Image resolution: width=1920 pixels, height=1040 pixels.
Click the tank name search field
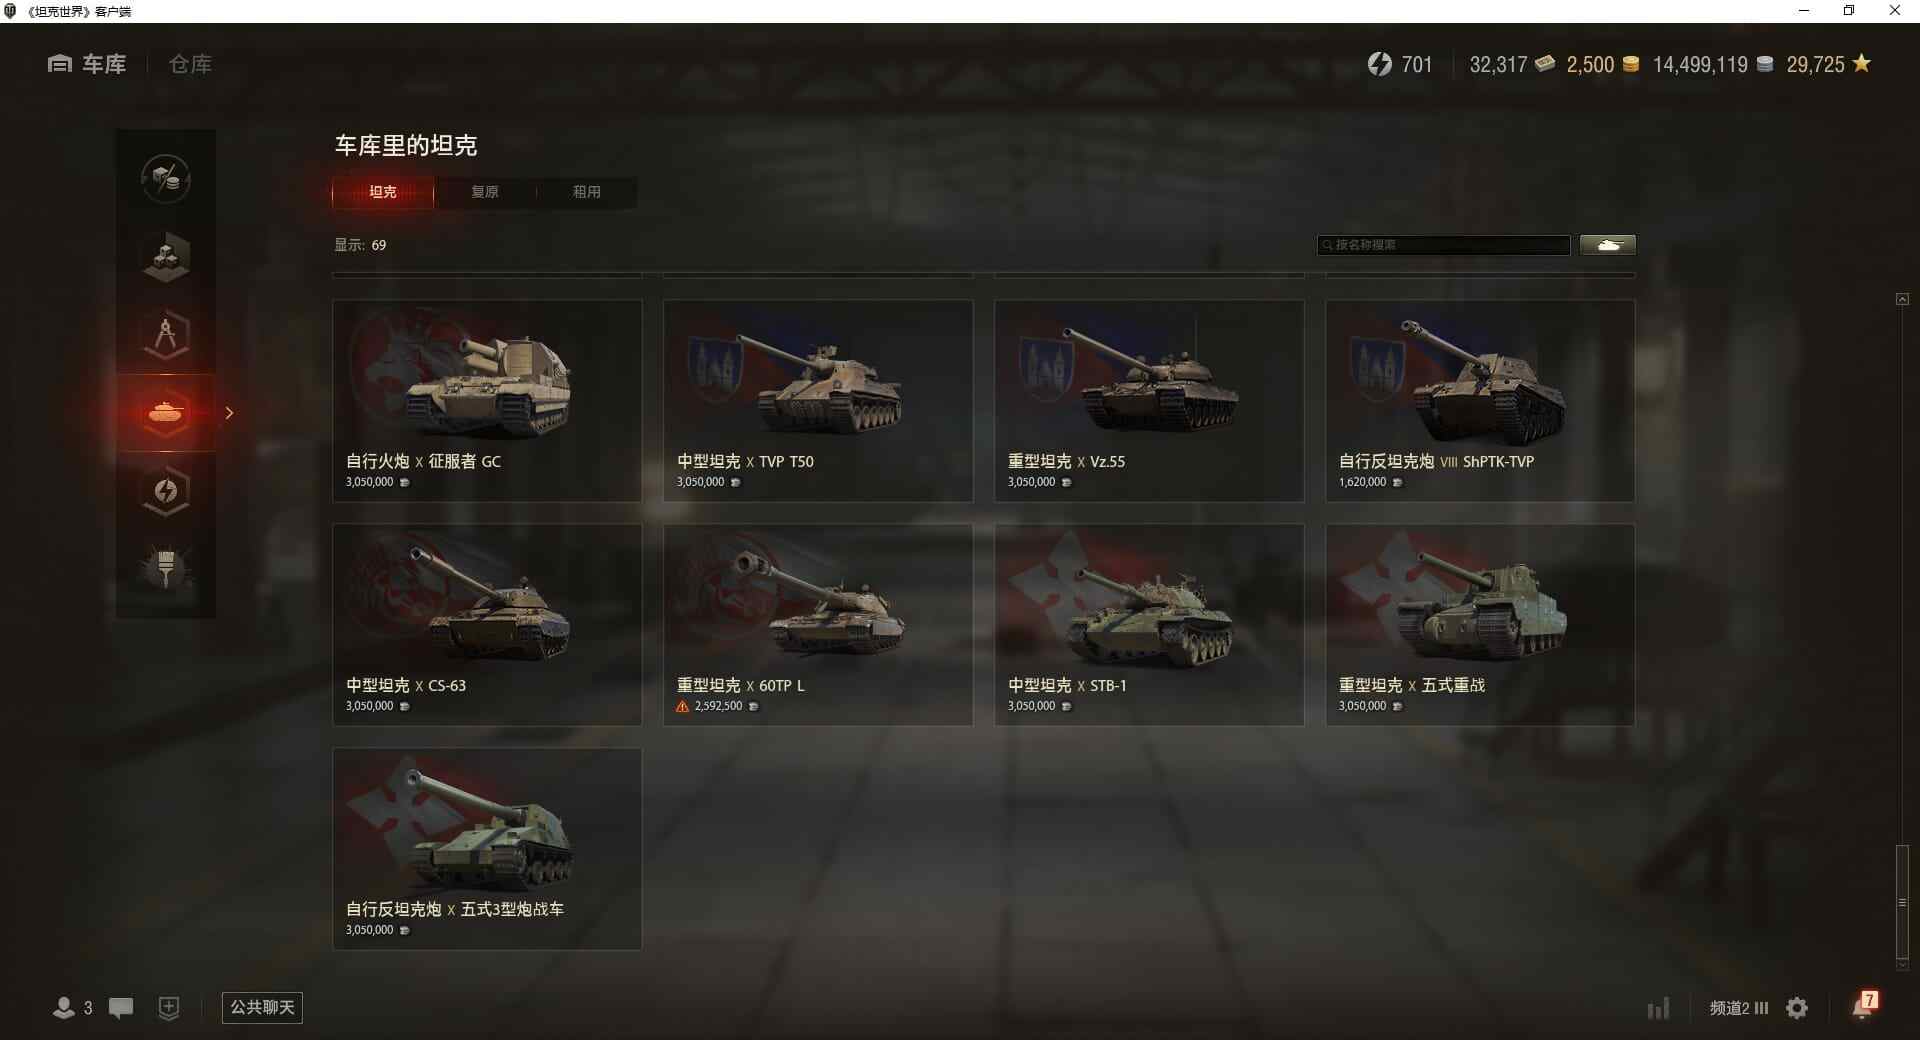1444,245
